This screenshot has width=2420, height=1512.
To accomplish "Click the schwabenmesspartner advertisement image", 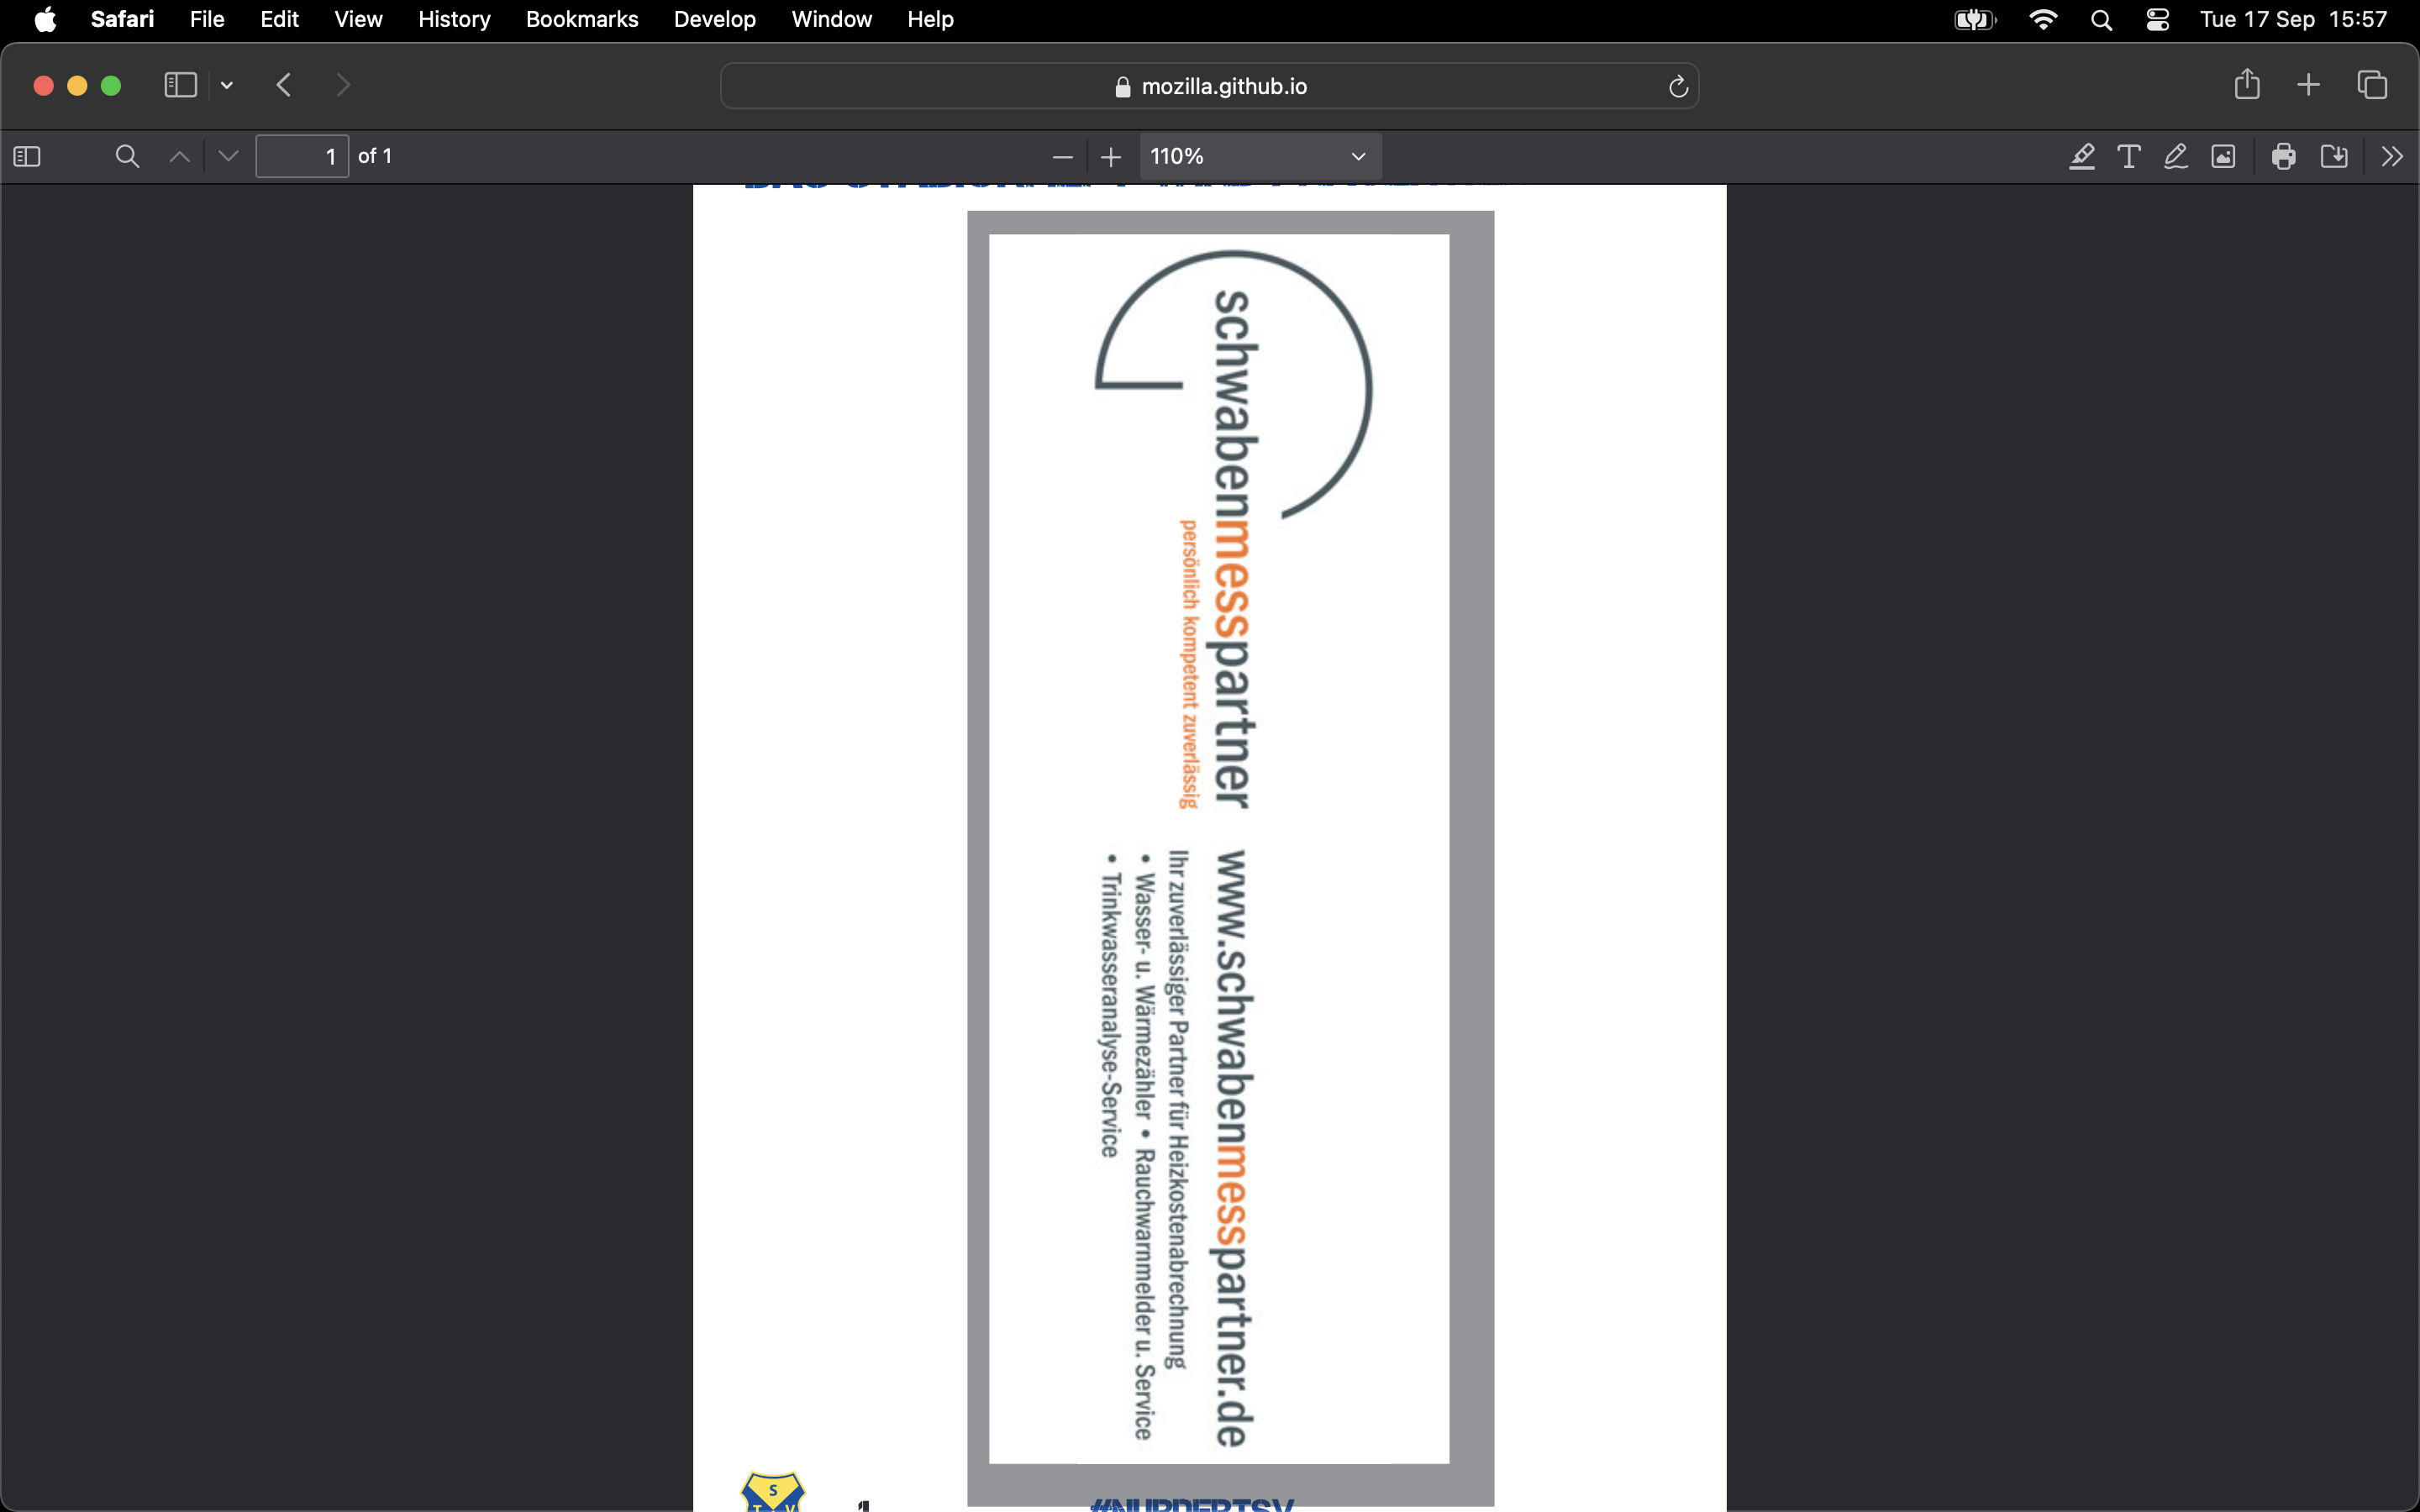I will click(x=1230, y=857).
